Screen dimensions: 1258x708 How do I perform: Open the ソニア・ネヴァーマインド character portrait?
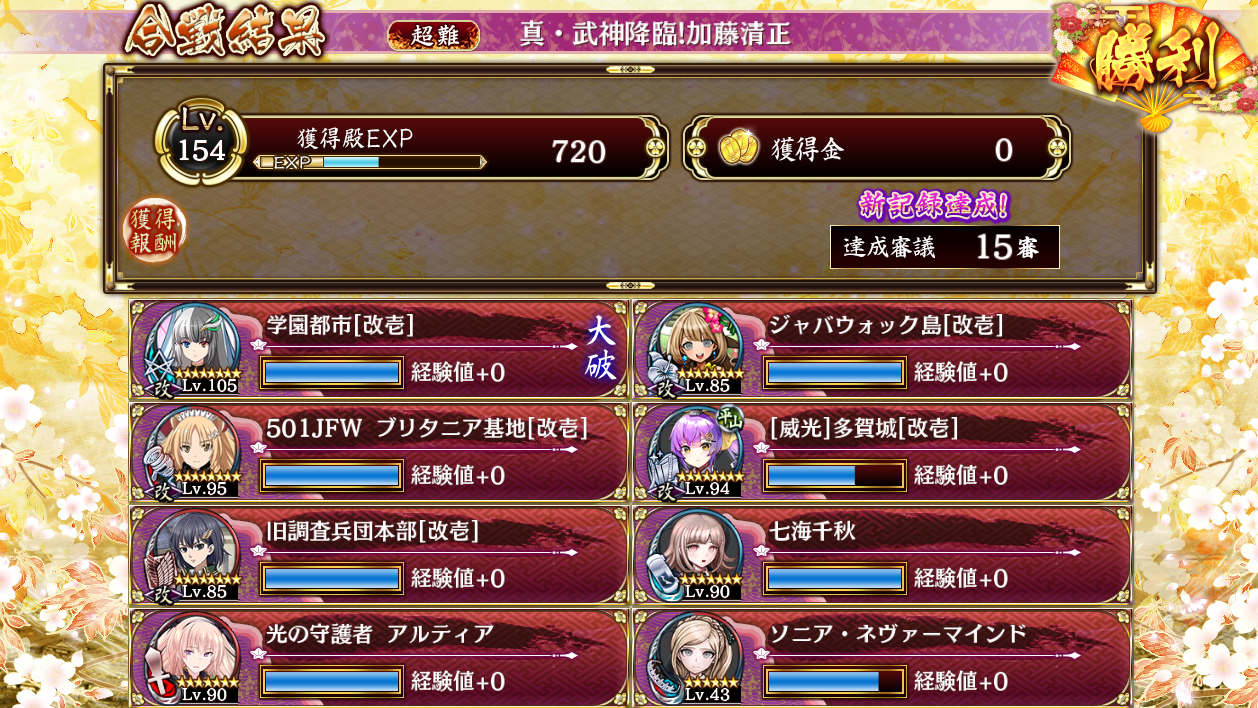point(696,657)
